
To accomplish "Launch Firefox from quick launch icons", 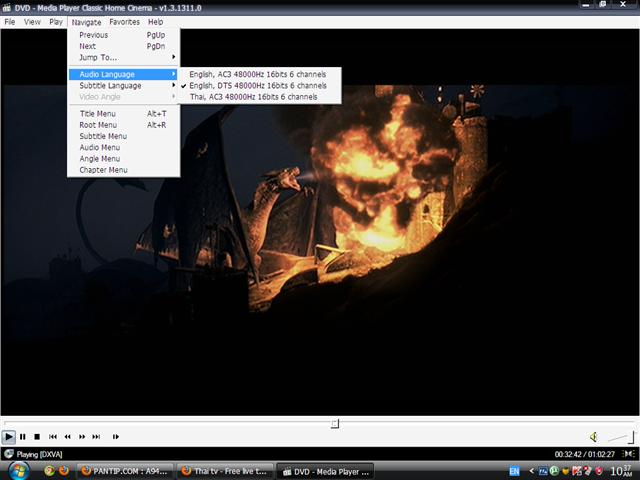I will click(64, 471).
